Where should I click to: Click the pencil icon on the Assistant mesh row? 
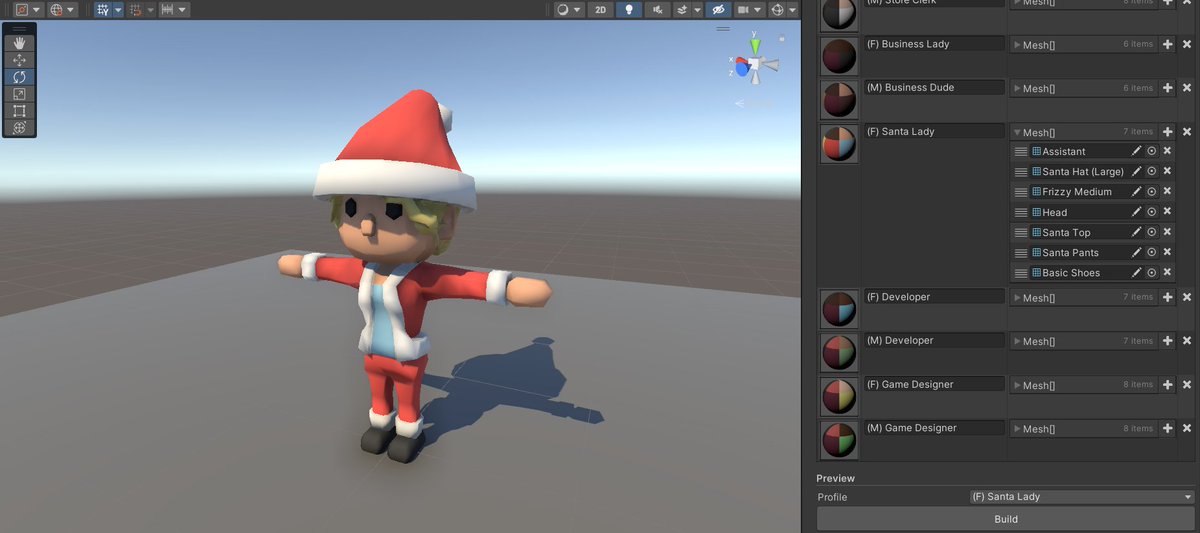click(1136, 151)
